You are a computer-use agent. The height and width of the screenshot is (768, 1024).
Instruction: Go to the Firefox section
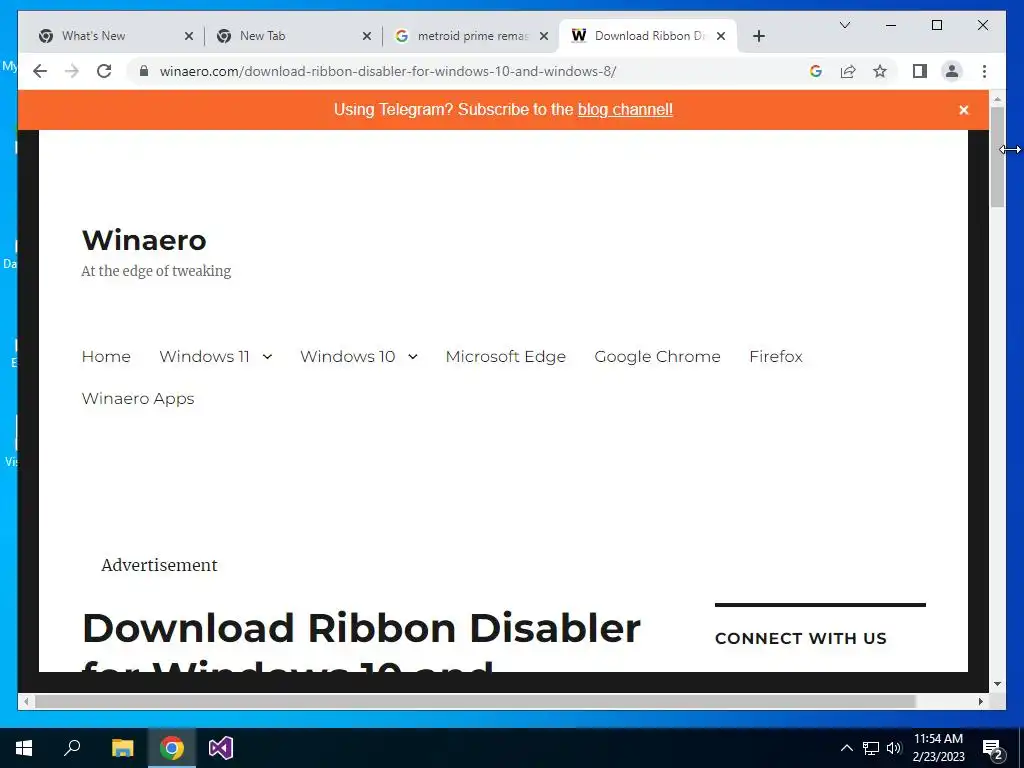coord(776,357)
